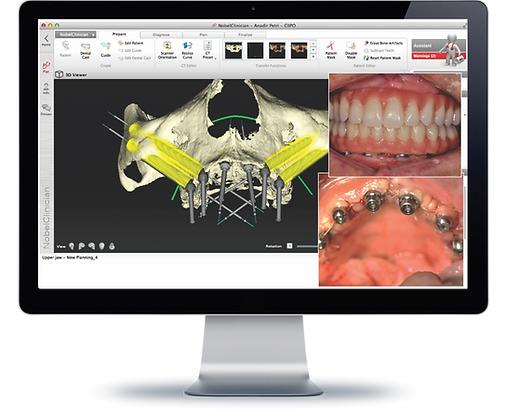Set the second head view orientation
The image size is (507, 411).
pos(81,246)
